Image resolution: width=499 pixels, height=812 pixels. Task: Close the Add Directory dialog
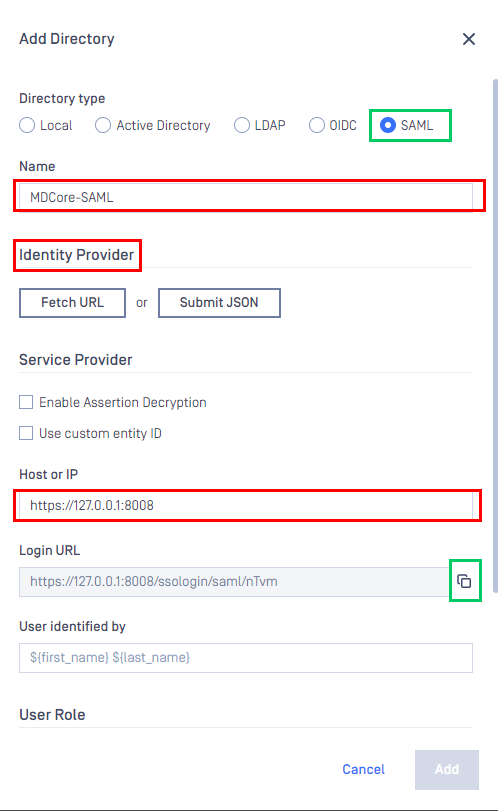(x=468, y=39)
